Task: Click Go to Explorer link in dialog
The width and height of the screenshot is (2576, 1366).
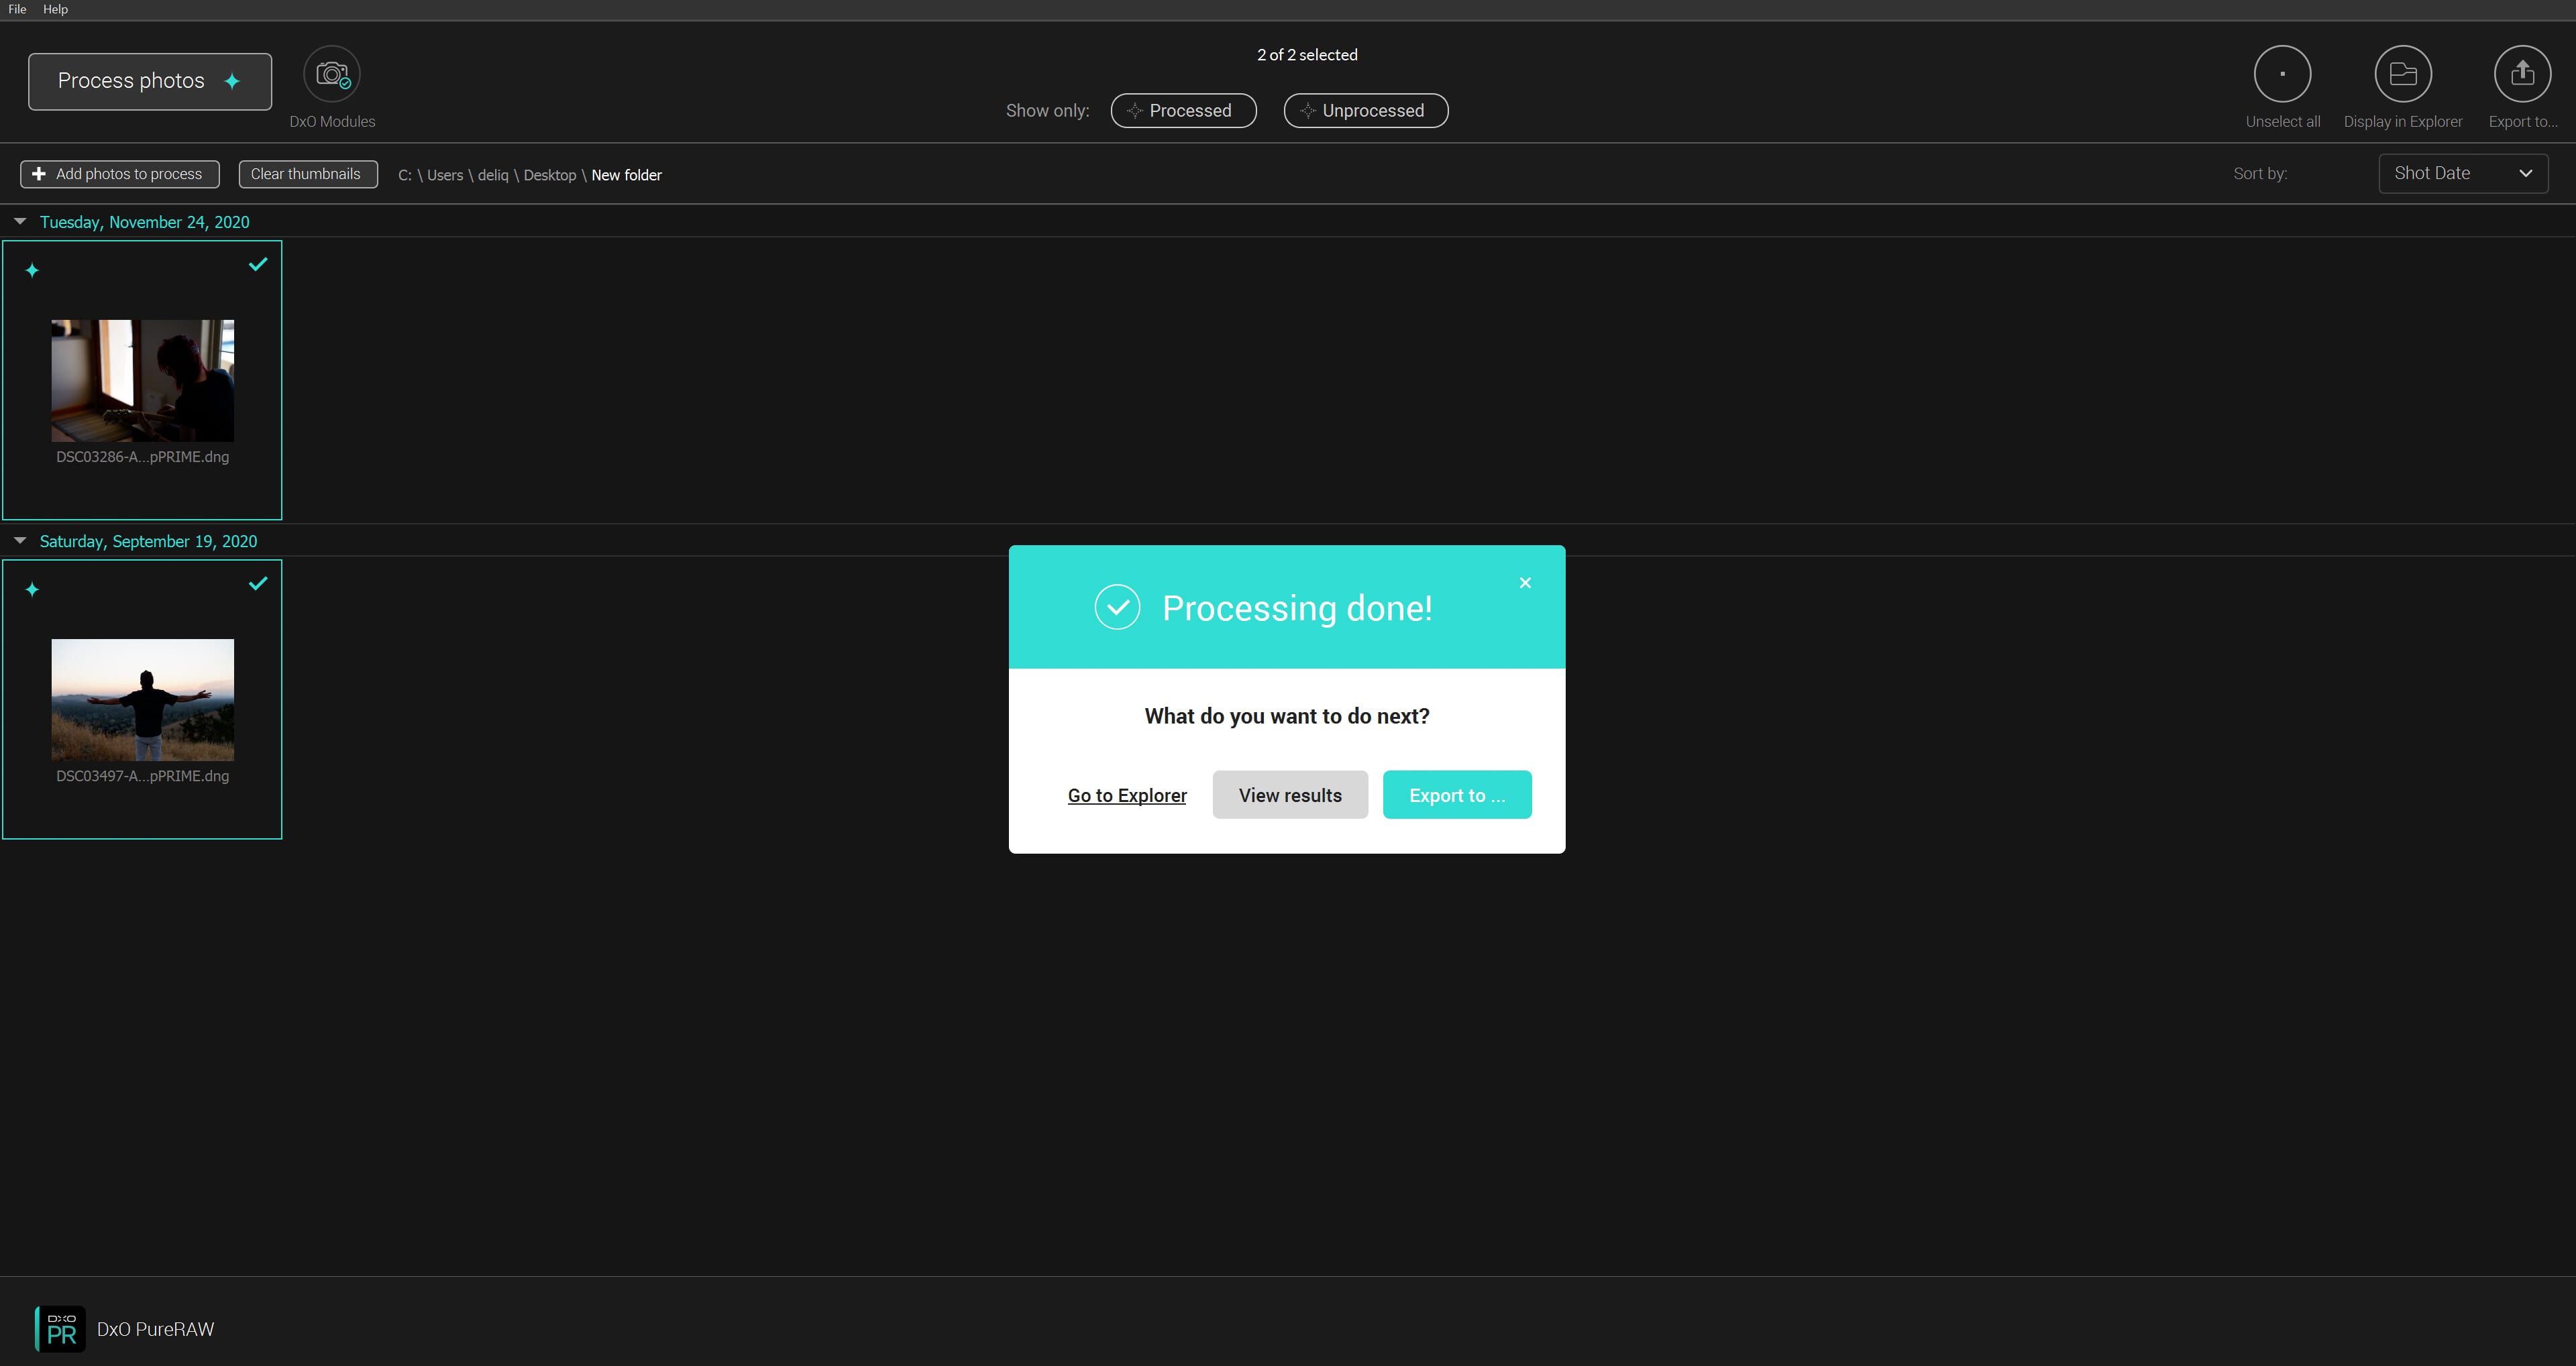Action: [1126, 794]
